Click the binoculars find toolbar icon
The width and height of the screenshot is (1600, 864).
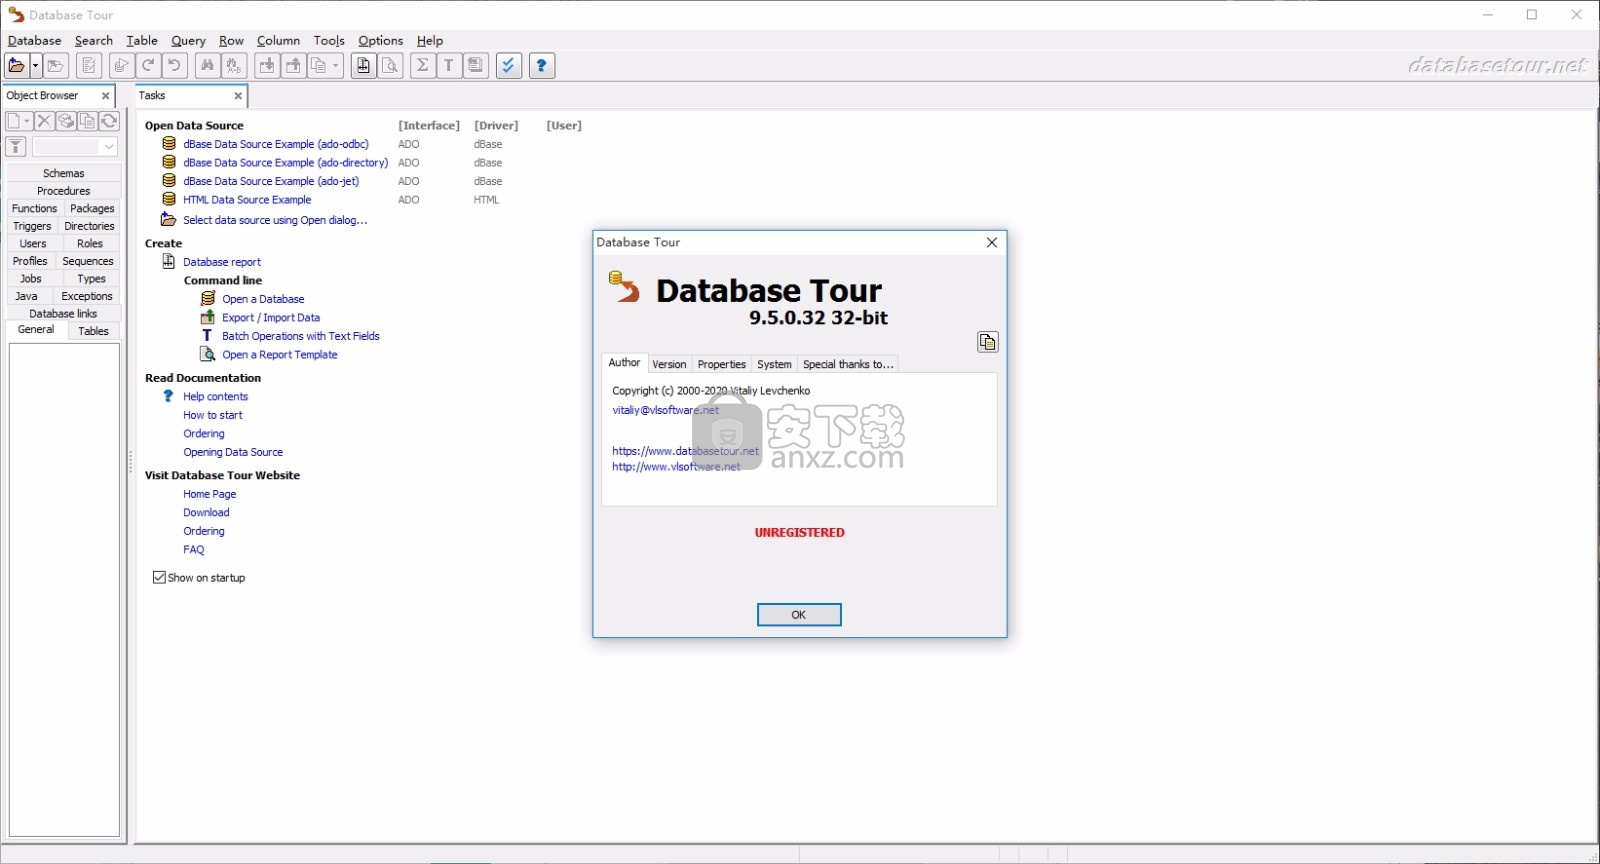tap(207, 66)
